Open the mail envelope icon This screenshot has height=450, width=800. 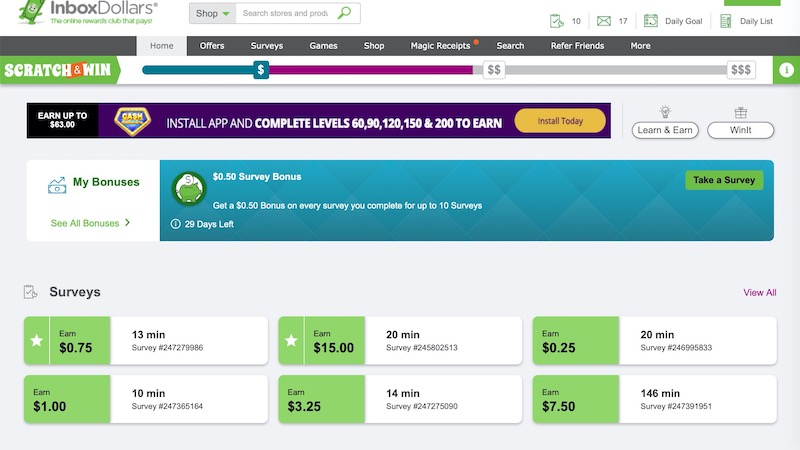pos(604,21)
